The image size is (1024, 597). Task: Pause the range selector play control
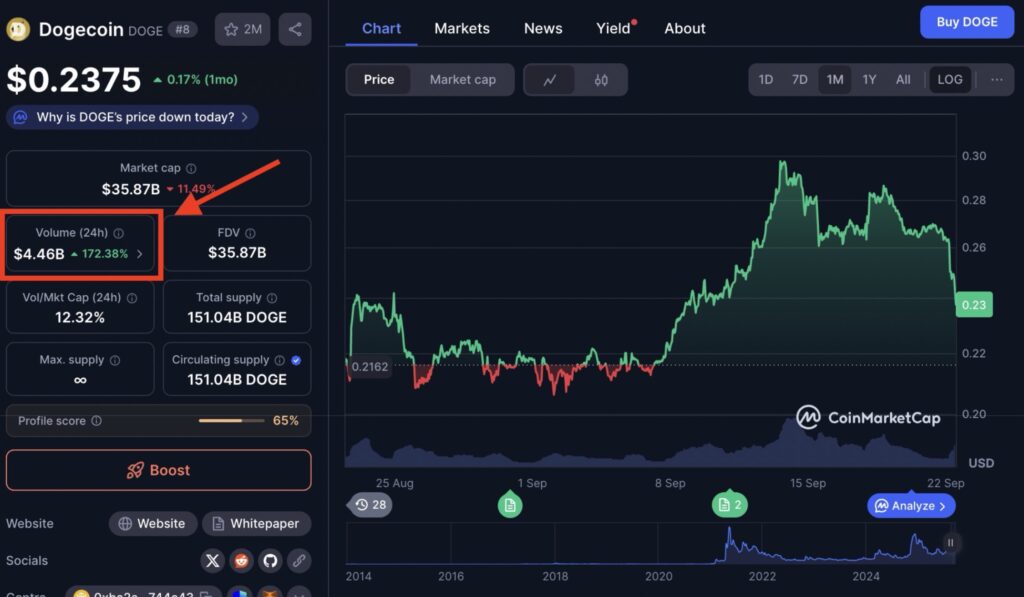950,543
